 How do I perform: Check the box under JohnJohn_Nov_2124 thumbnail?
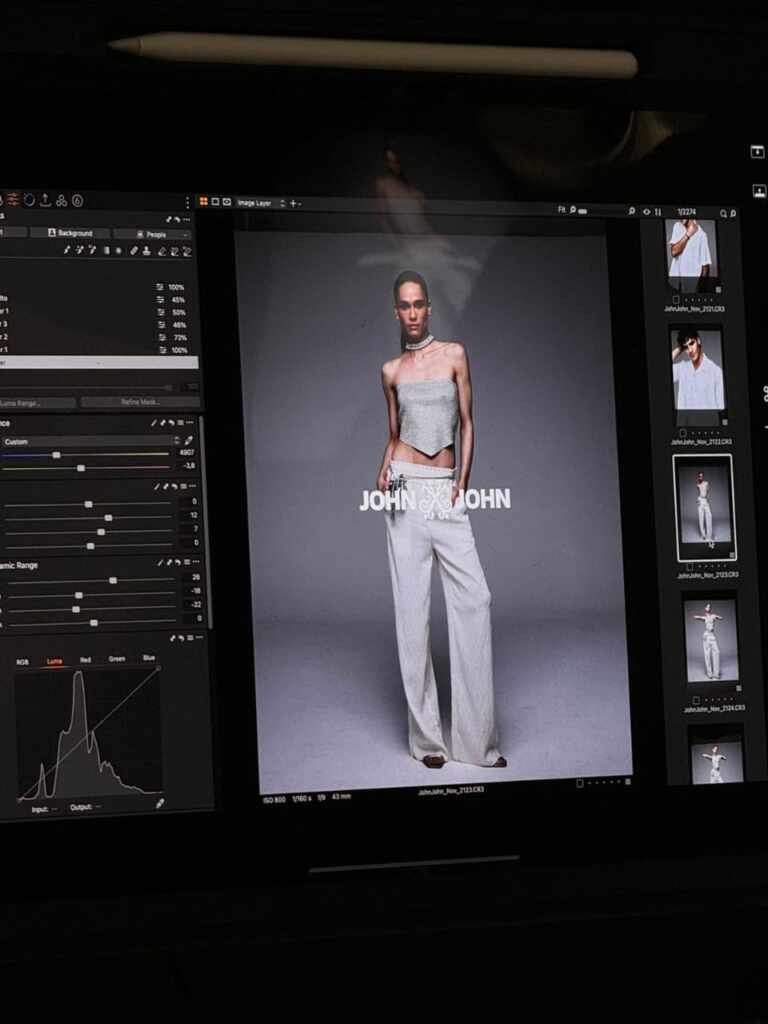(696, 700)
